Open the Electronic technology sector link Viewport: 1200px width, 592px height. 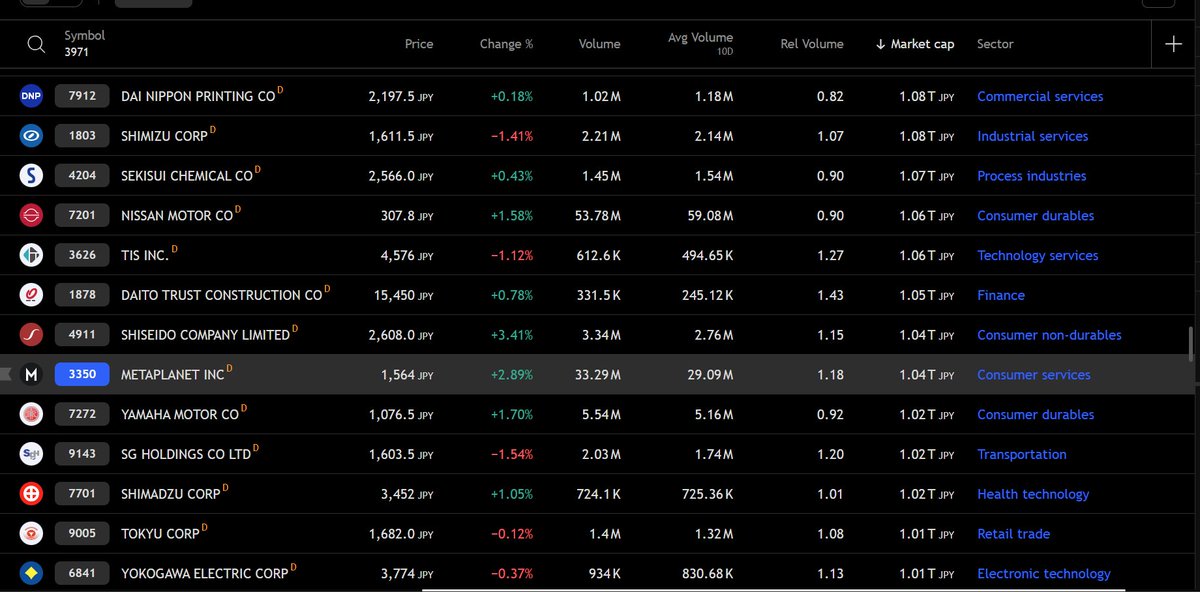[x=1043, y=574]
